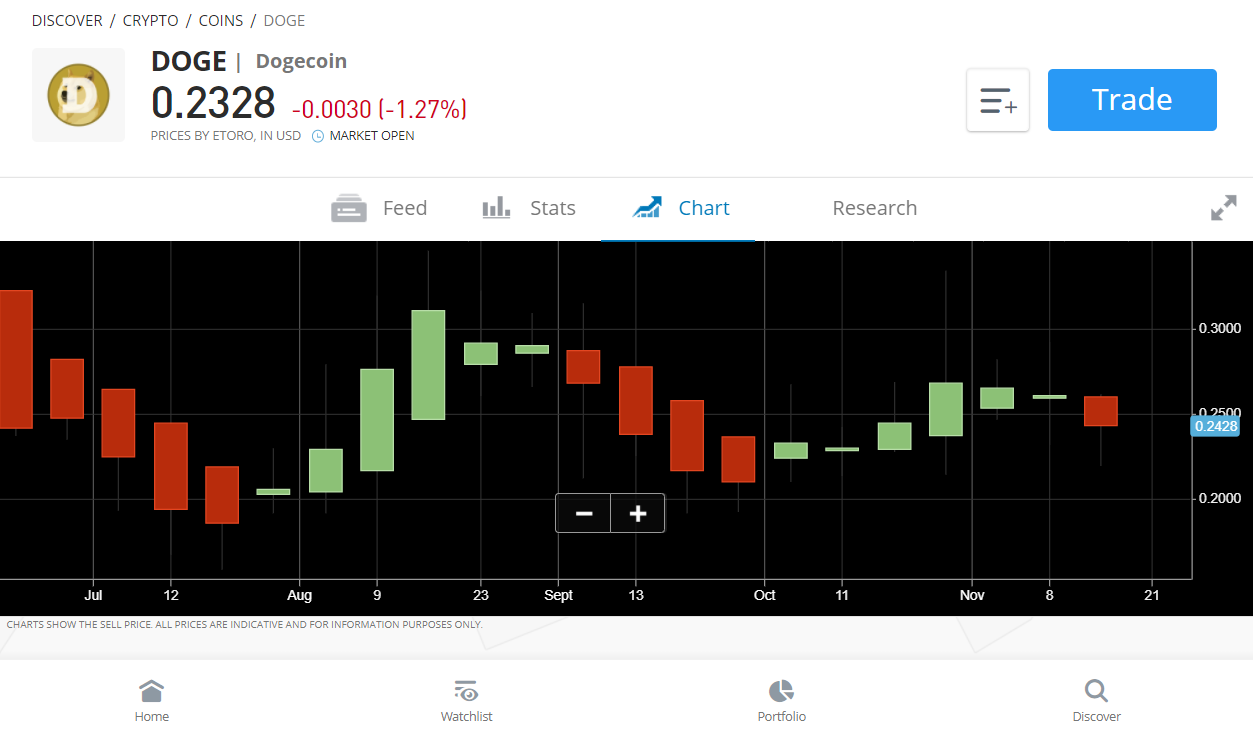The image size is (1253, 737).
Task: Click the market open clock icon
Action: pyautogui.click(x=318, y=136)
